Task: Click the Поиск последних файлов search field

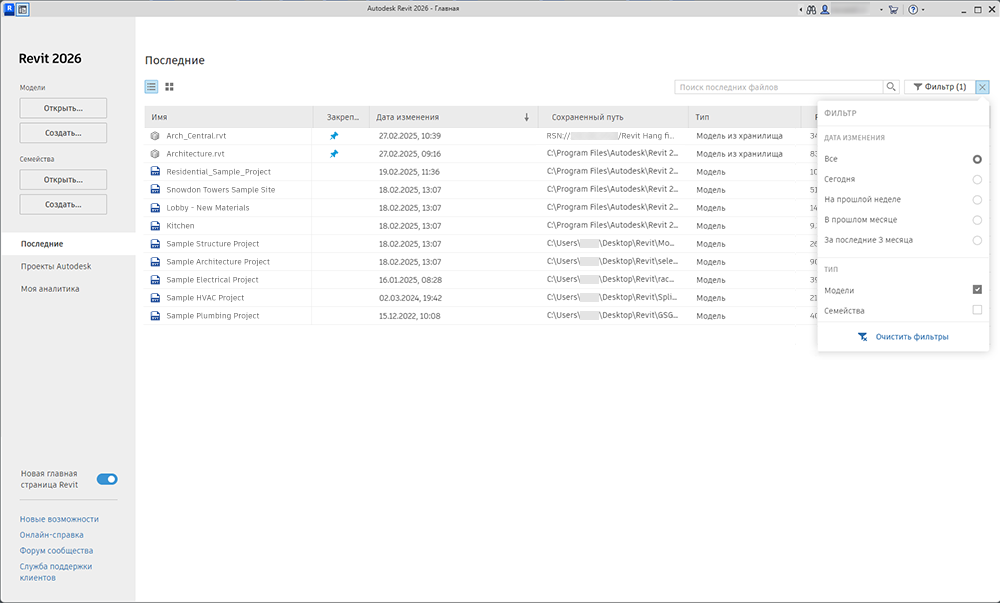Action: [x=779, y=87]
